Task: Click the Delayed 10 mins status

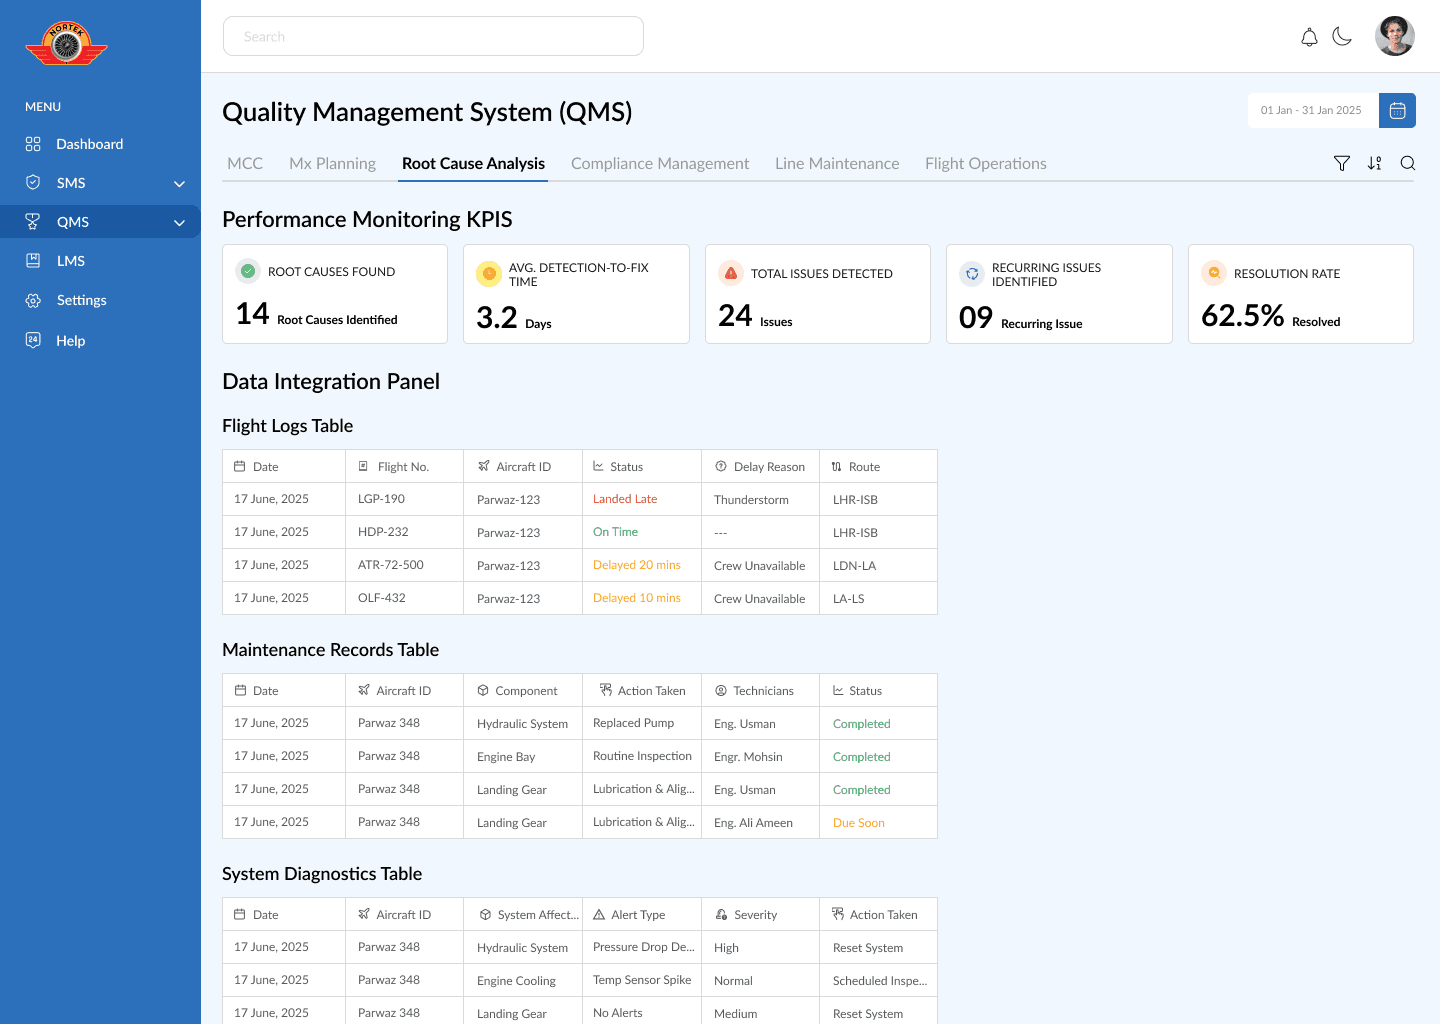Action: [636, 598]
